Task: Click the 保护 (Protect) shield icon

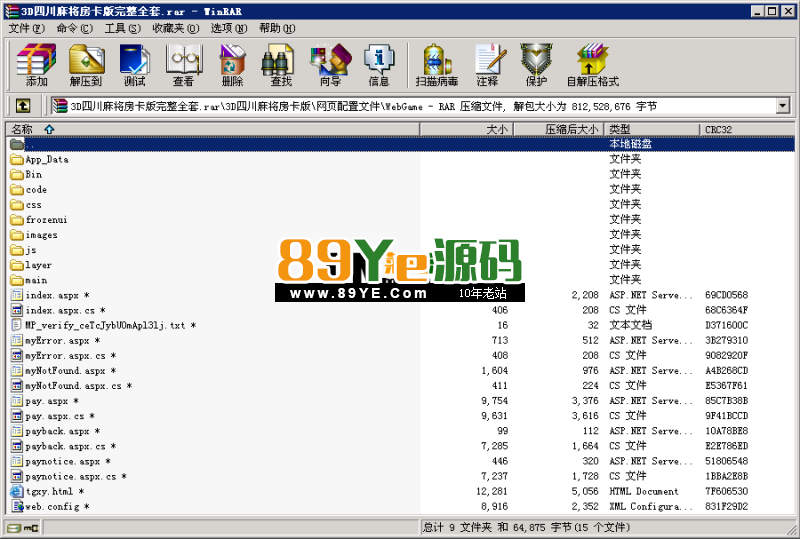Action: pyautogui.click(x=536, y=65)
